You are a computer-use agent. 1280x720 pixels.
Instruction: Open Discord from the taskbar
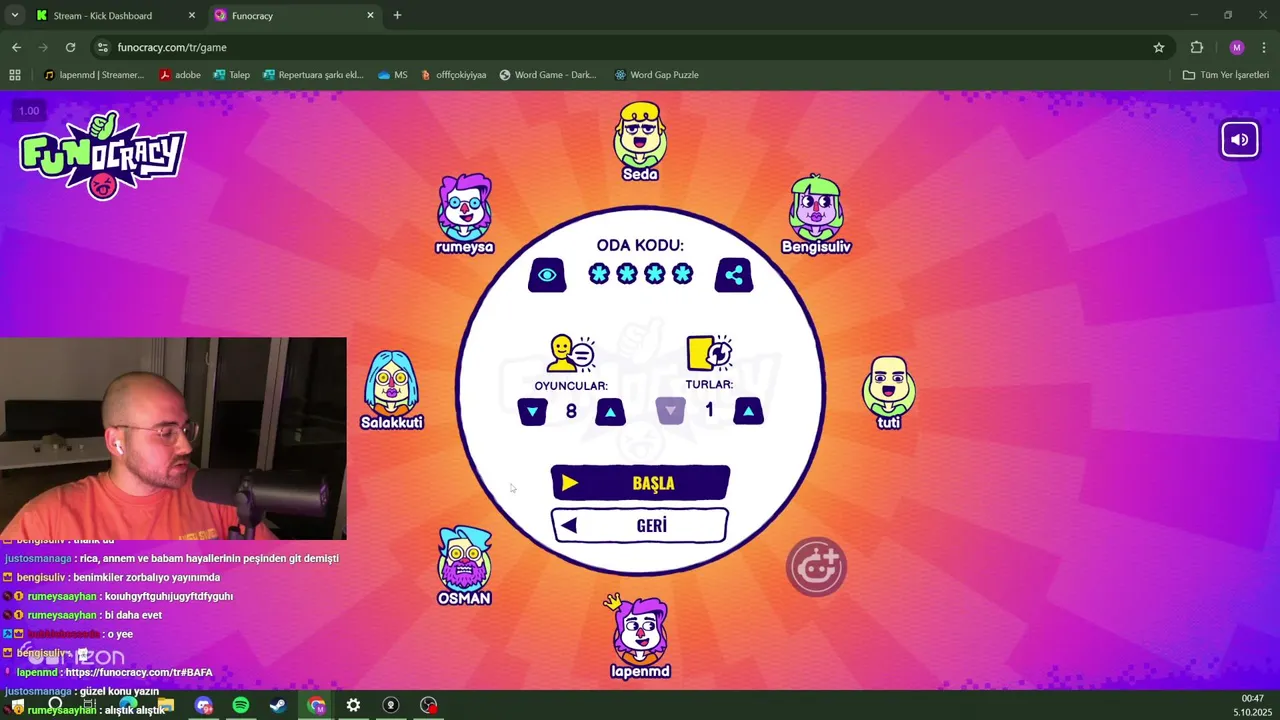coord(204,705)
